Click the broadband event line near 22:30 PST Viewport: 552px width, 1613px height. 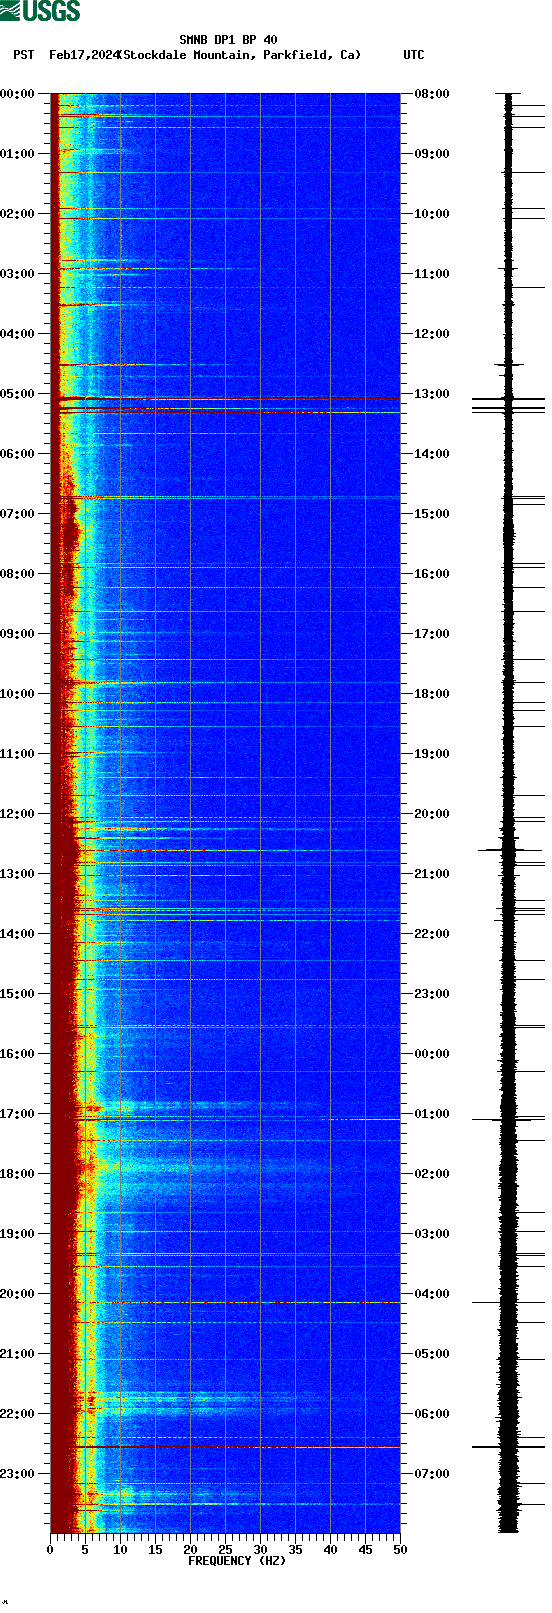coord(225,1447)
